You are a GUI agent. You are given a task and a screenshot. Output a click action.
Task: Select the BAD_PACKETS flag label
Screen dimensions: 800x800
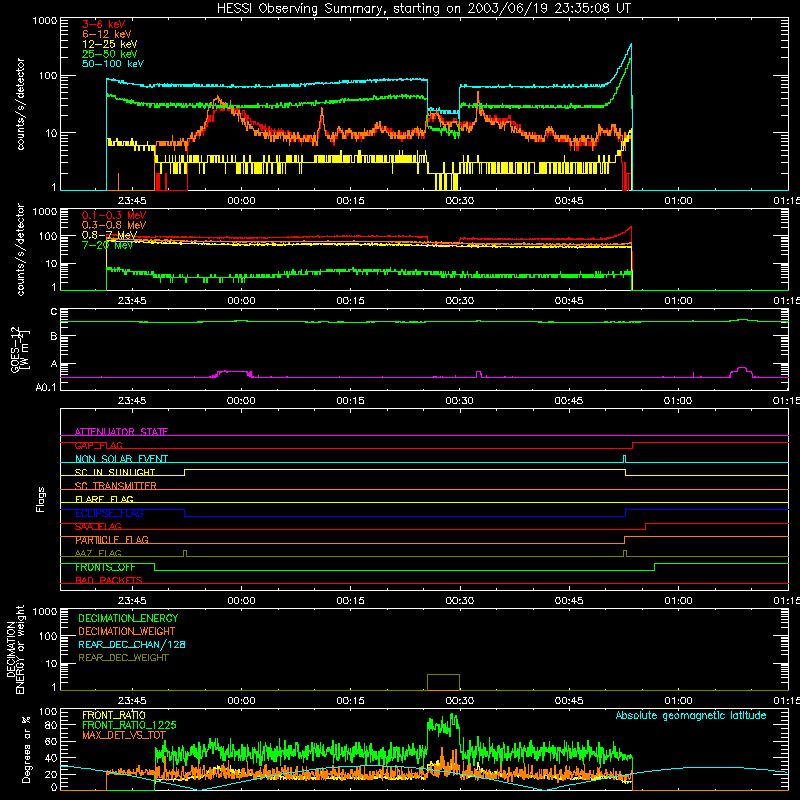point(109,580)
